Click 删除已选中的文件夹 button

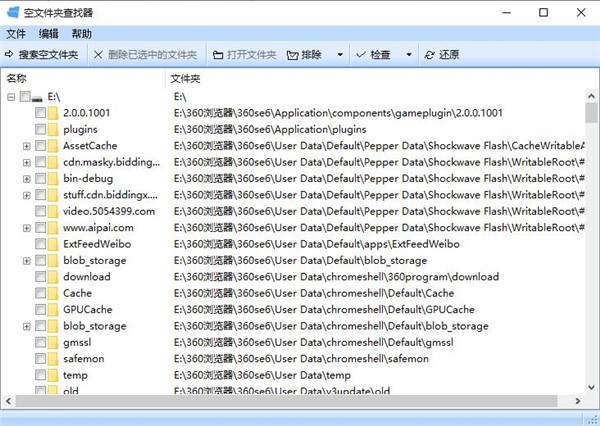point(145,55)
